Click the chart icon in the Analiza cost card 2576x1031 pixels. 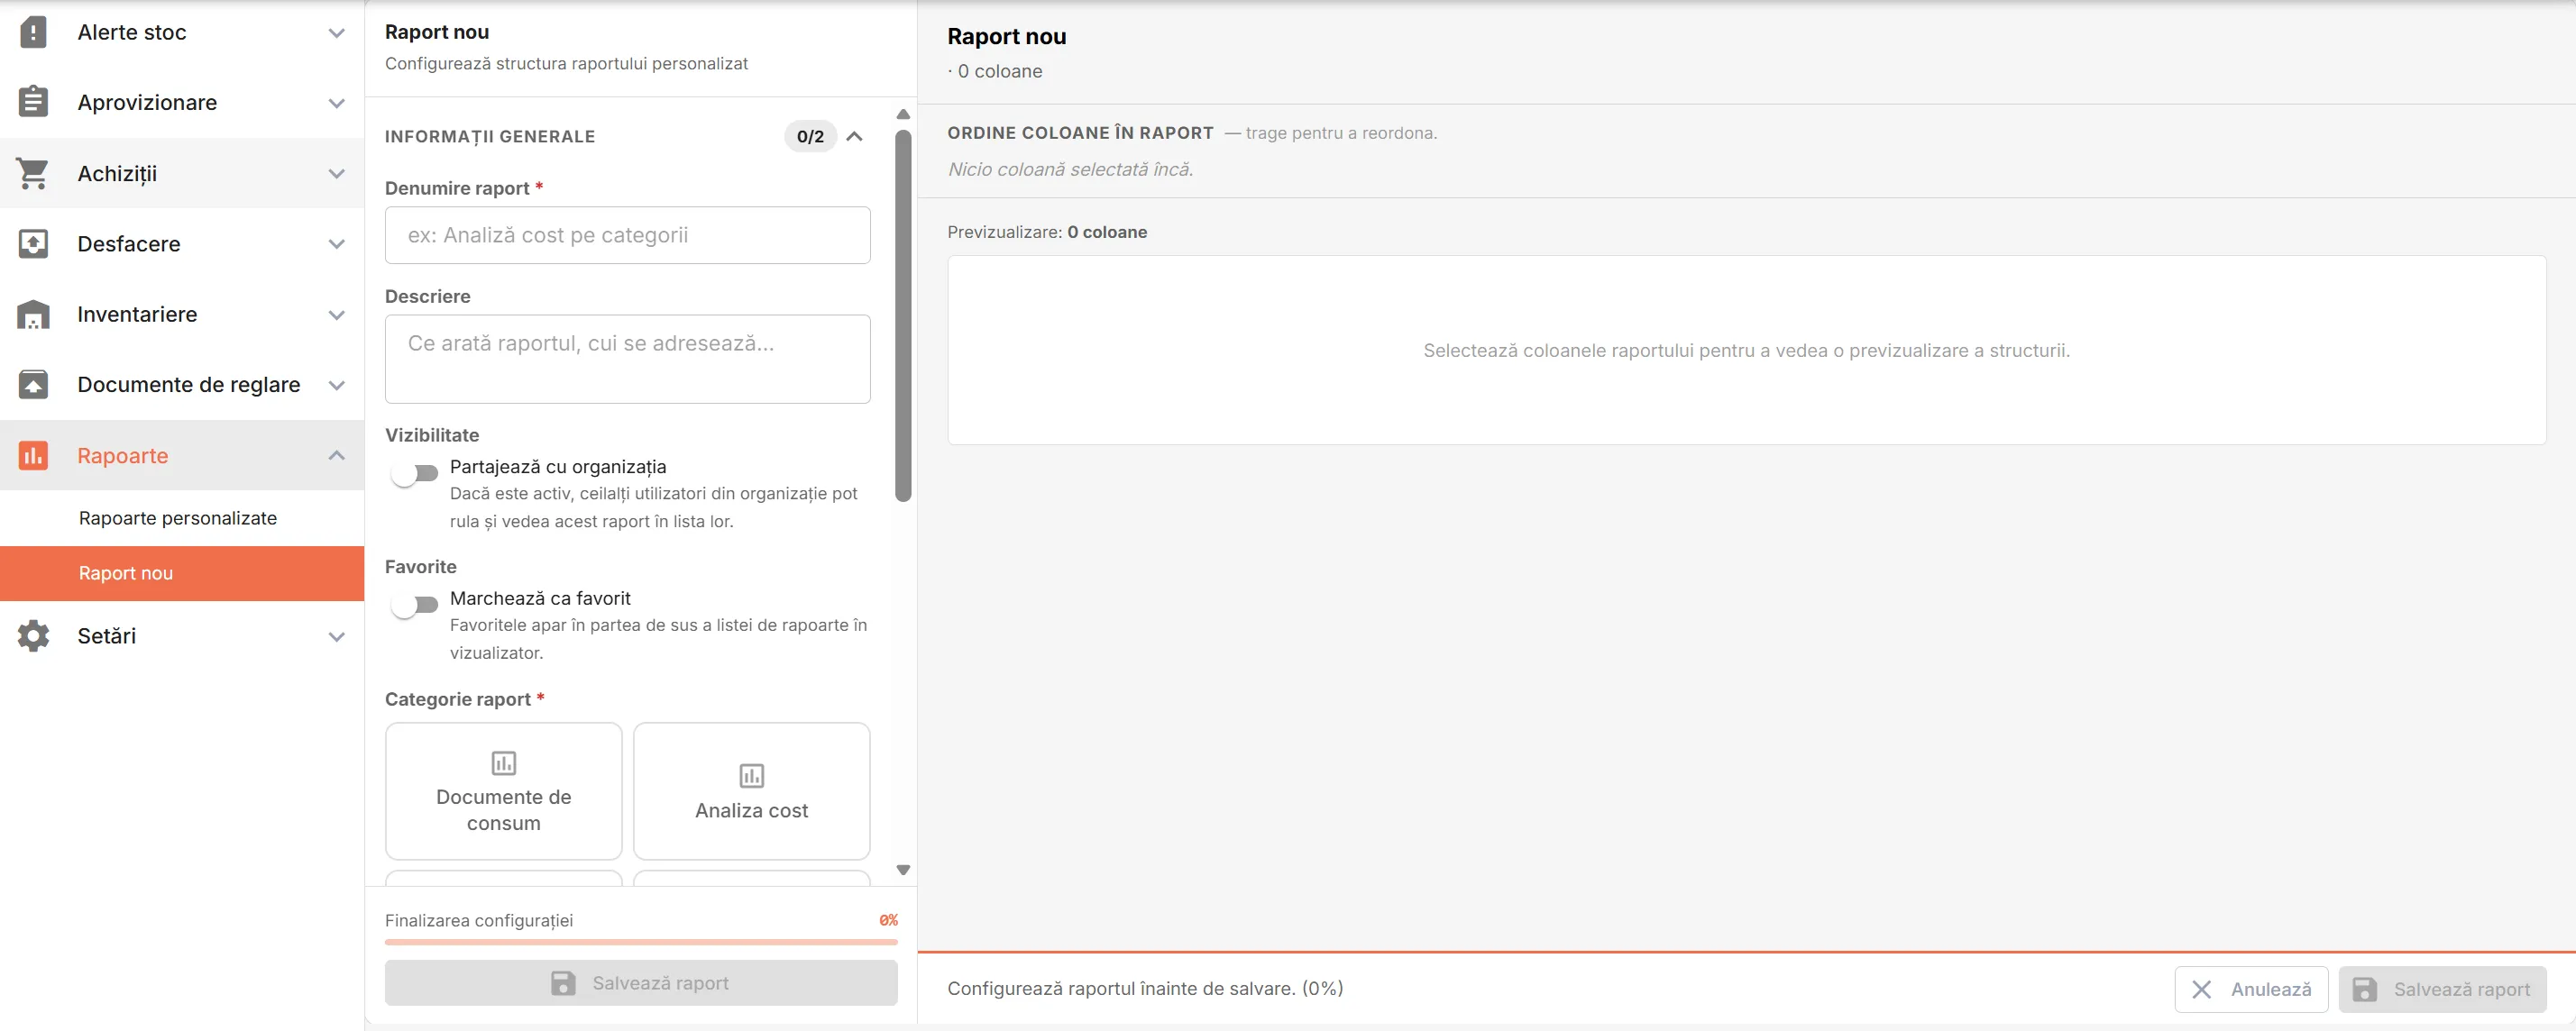[x=752, y=775]
